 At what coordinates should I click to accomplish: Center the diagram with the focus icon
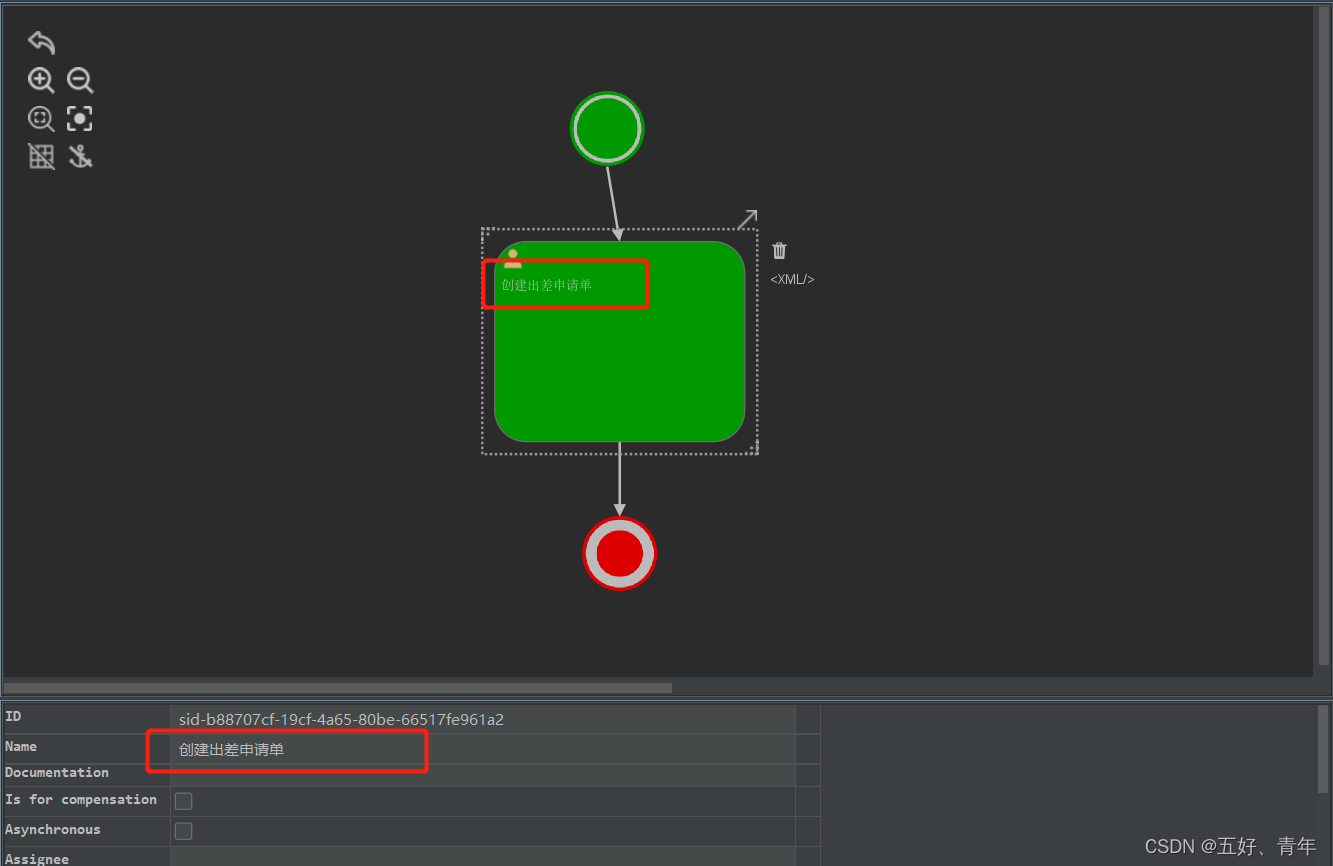pyautogui.click(x=80, y=119)
